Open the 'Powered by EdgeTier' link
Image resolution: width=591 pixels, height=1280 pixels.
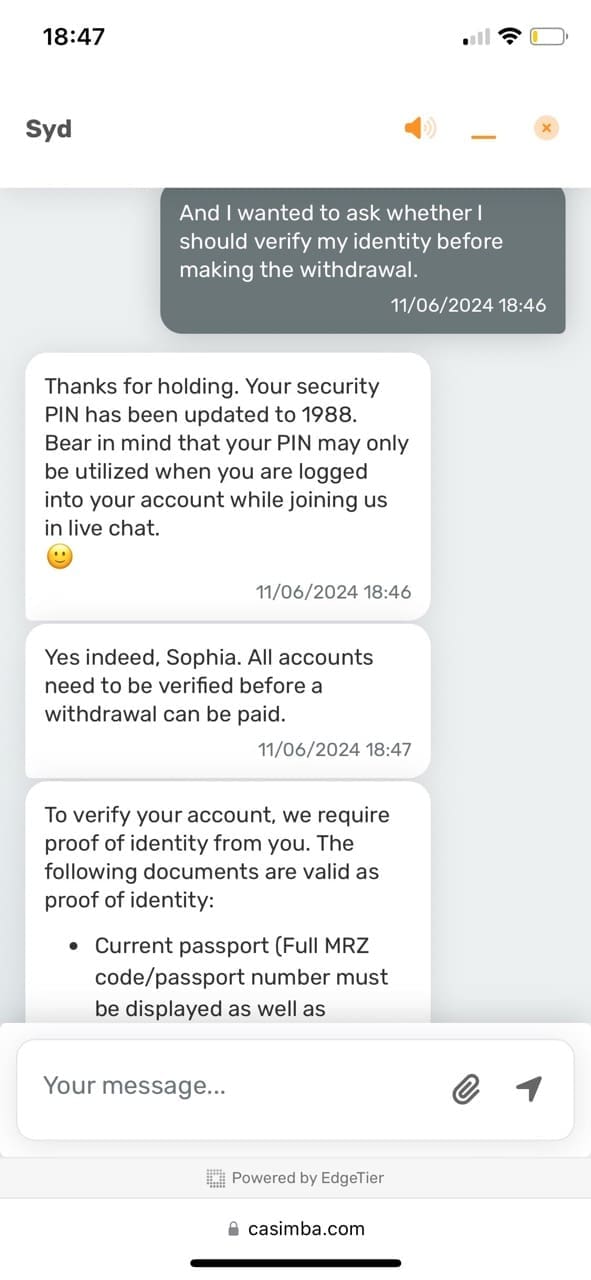(x=296, y=1178)
